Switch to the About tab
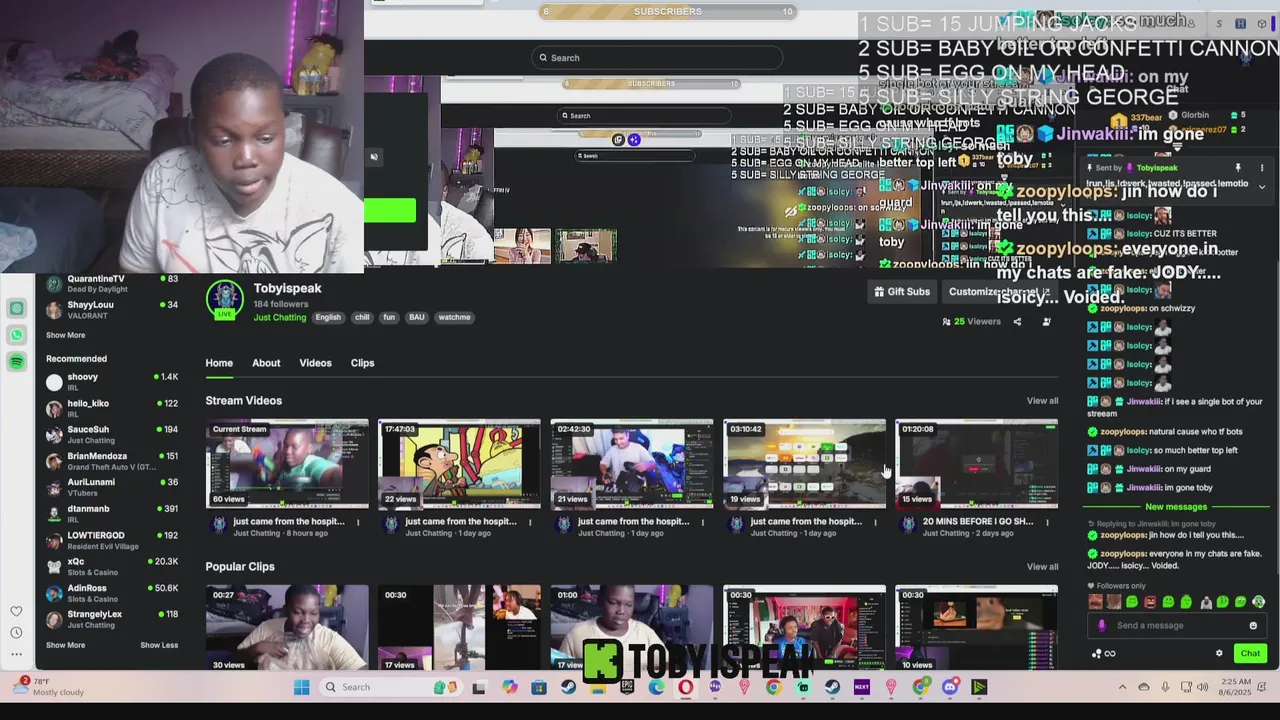The width and height of the screenshot is (1280, 720). [266, 363]
